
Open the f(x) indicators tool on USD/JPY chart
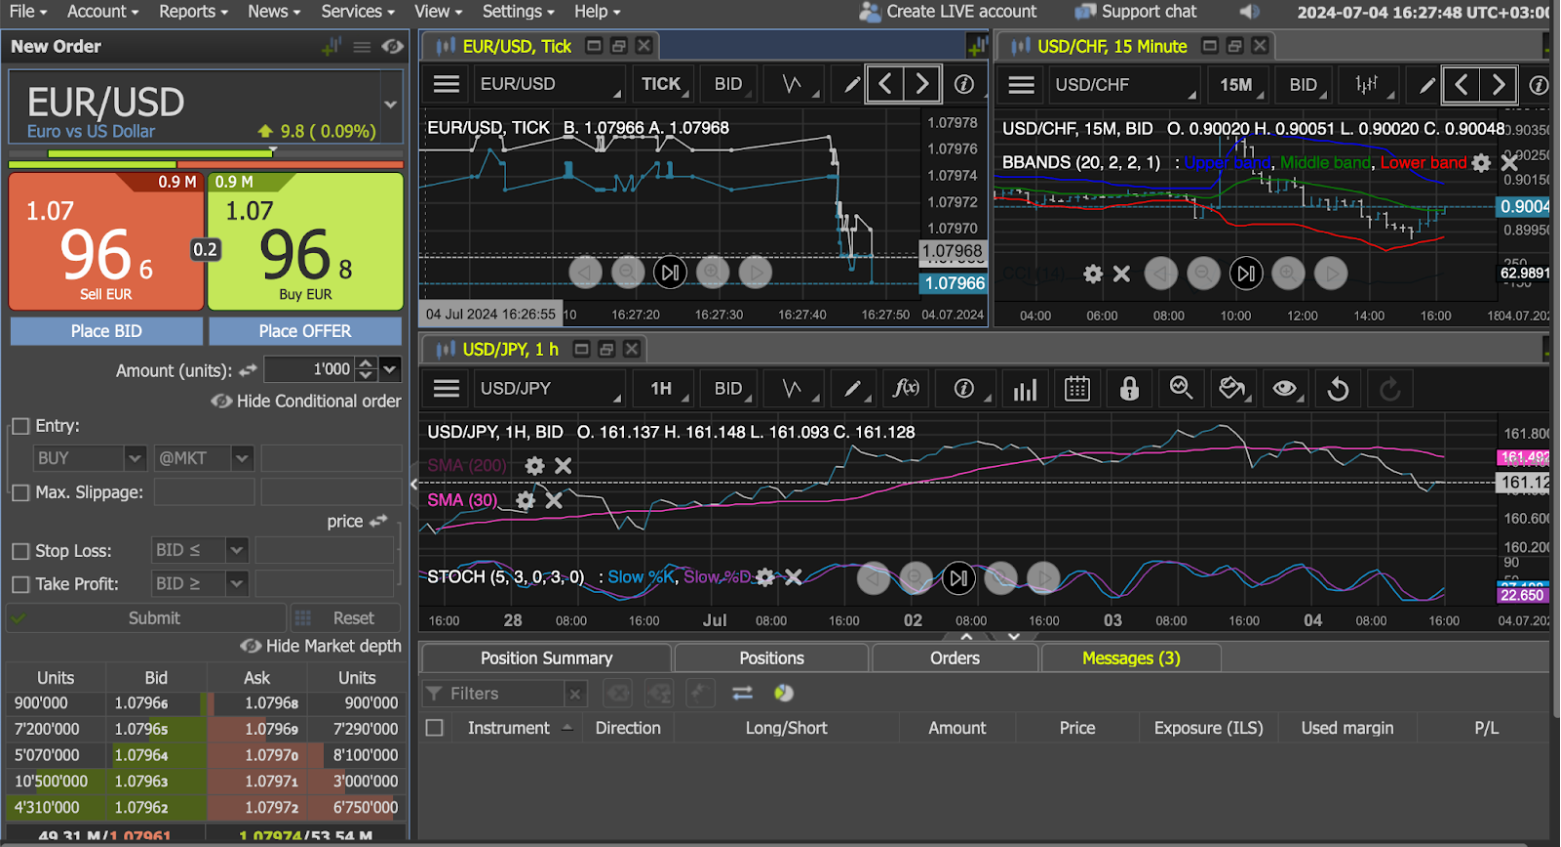906,389
